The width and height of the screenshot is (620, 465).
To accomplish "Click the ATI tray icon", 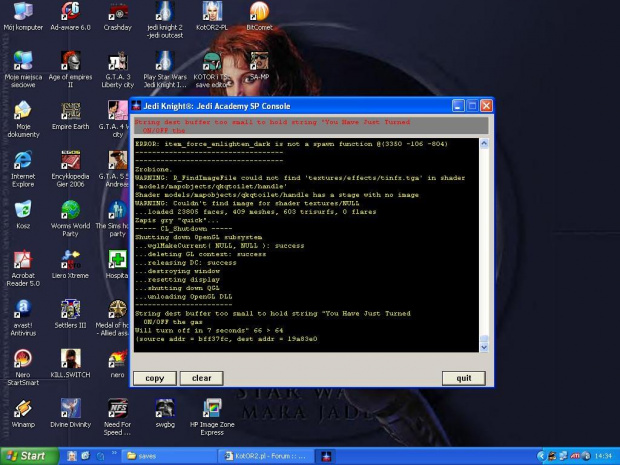I will coord(575,456).
